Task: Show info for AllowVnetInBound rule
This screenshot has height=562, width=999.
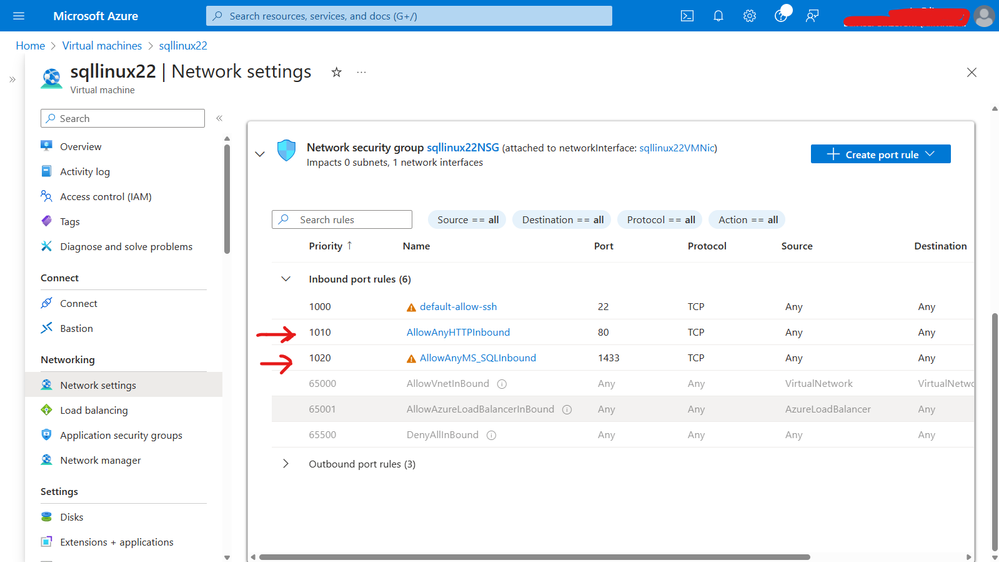Action: point(501,384)
